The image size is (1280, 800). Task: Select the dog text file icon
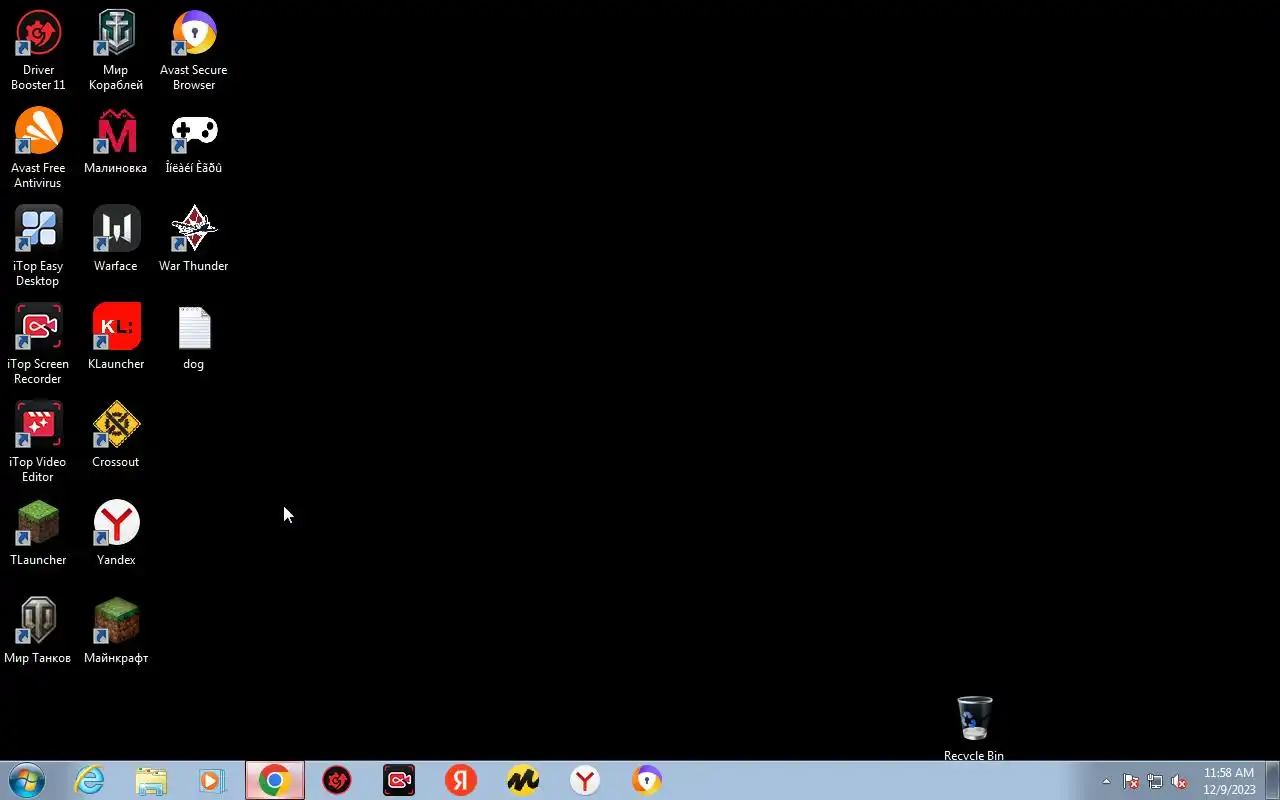(194, 337)
